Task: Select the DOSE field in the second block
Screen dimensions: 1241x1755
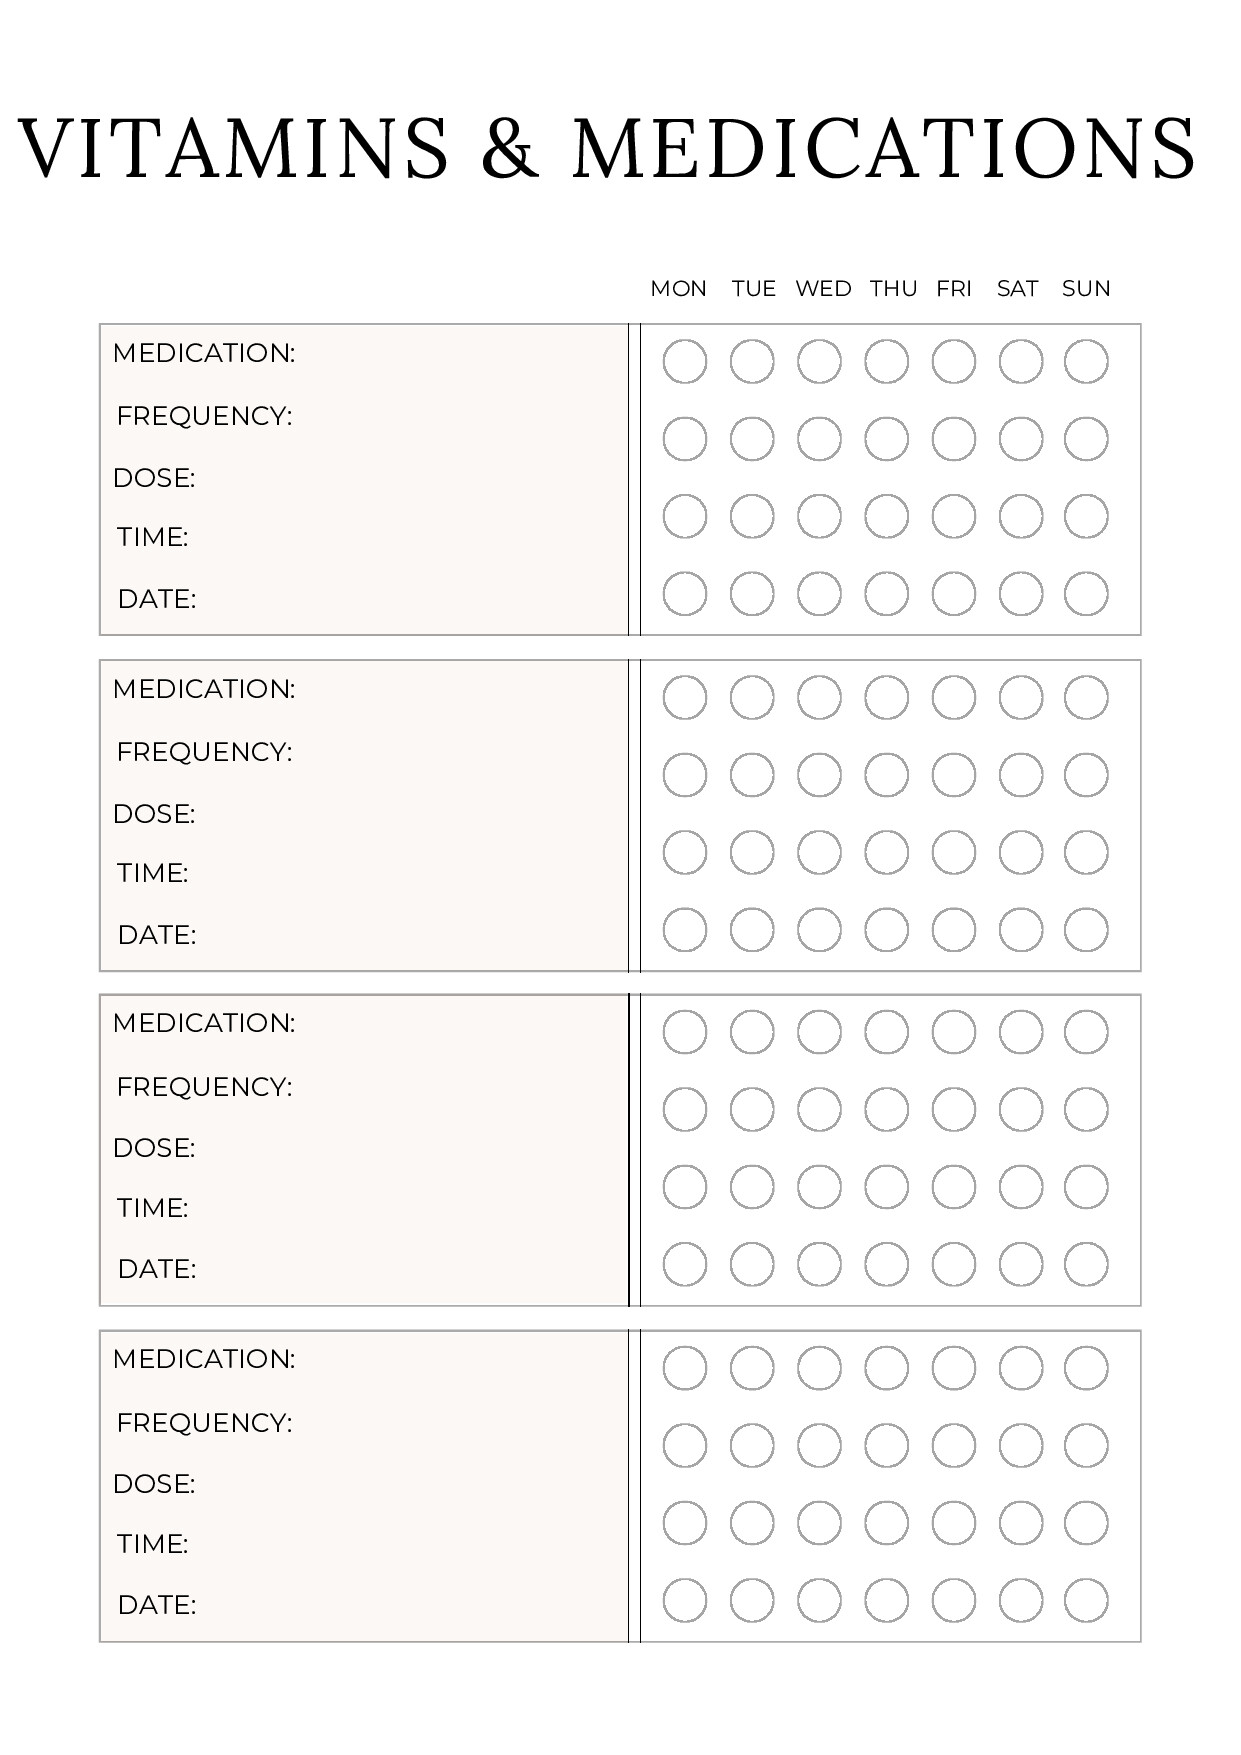Action: click(x=400, y=814)
